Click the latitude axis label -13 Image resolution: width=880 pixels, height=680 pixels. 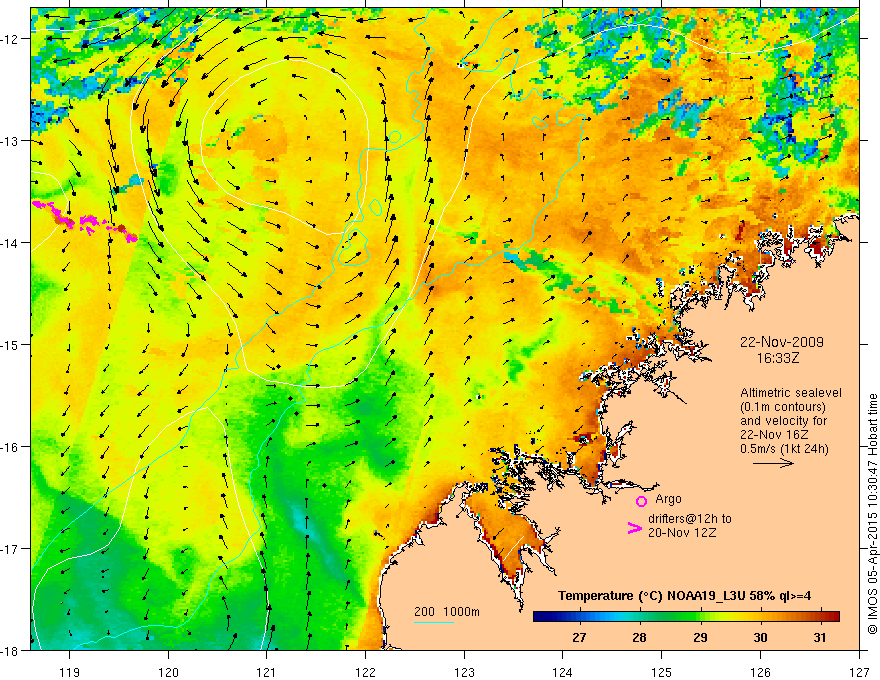(11, 140)
